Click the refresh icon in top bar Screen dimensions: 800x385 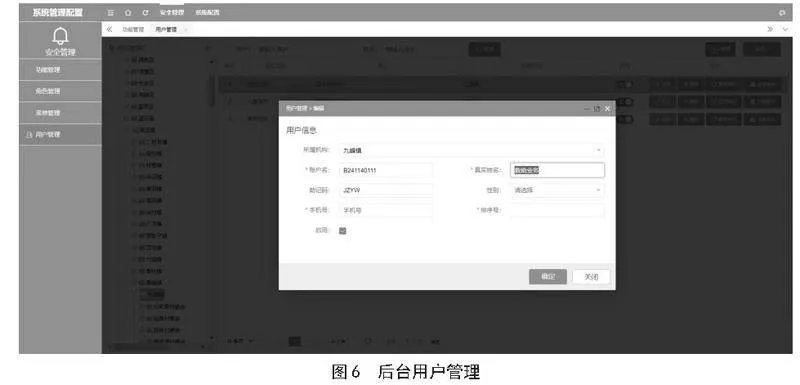click(145, 12)
